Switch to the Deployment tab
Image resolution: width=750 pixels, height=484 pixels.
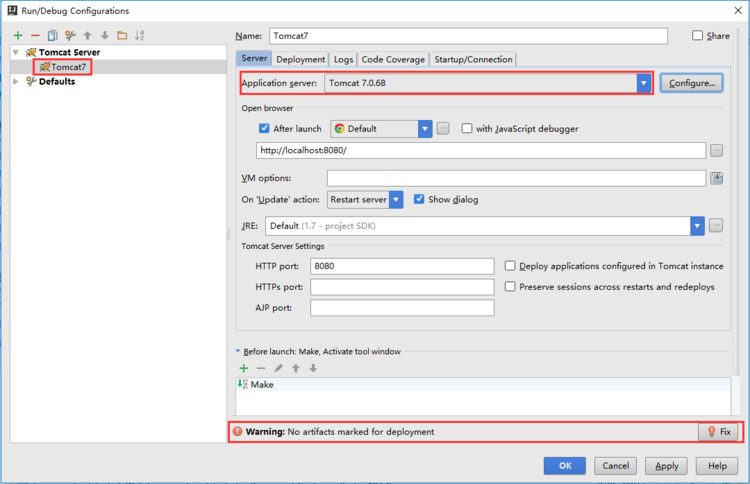[x=300, y=59]
